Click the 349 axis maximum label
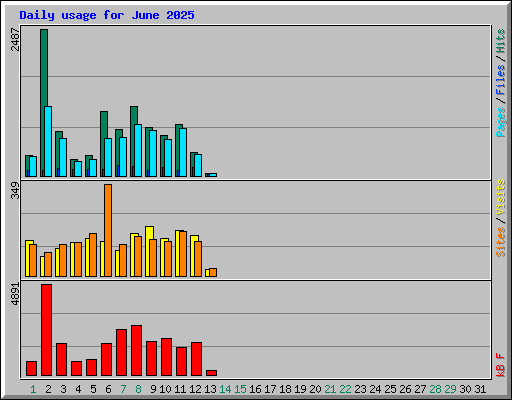The image size is (512, 400). pos(15,191)
